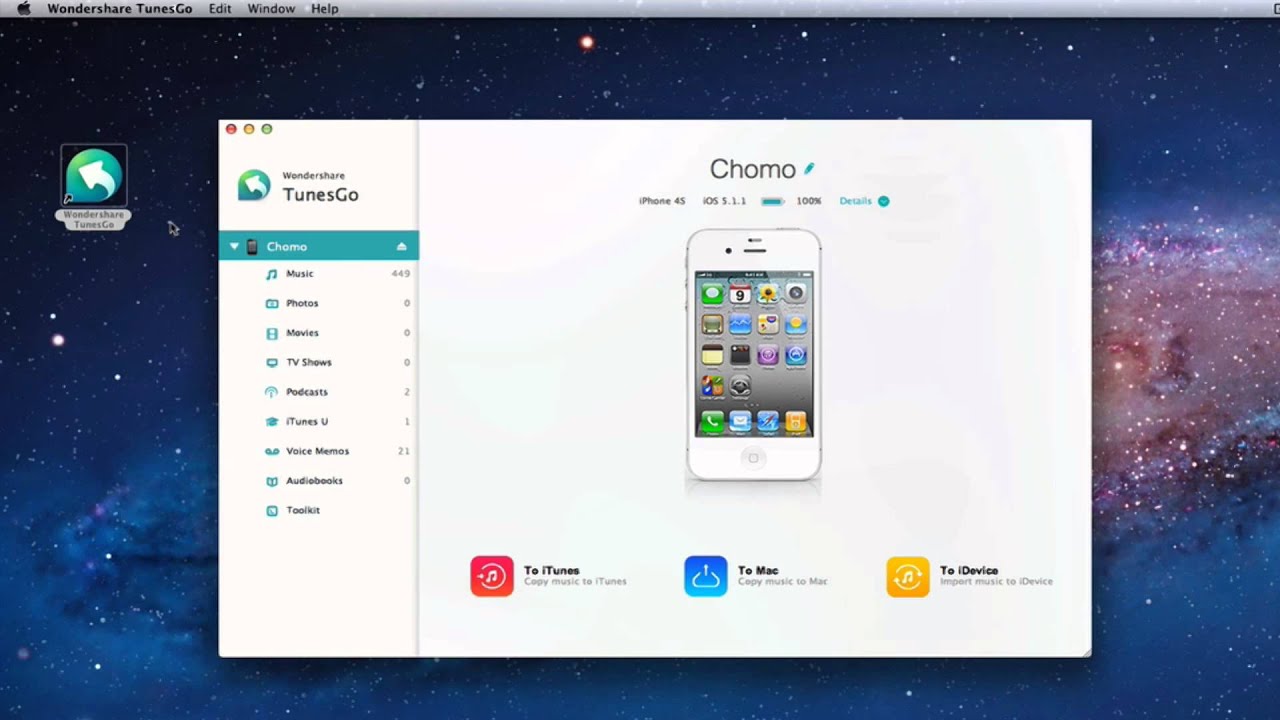Click the Podcasts count 2
This screenshot has height=720, width=1280.
click(x=407, y=392)
